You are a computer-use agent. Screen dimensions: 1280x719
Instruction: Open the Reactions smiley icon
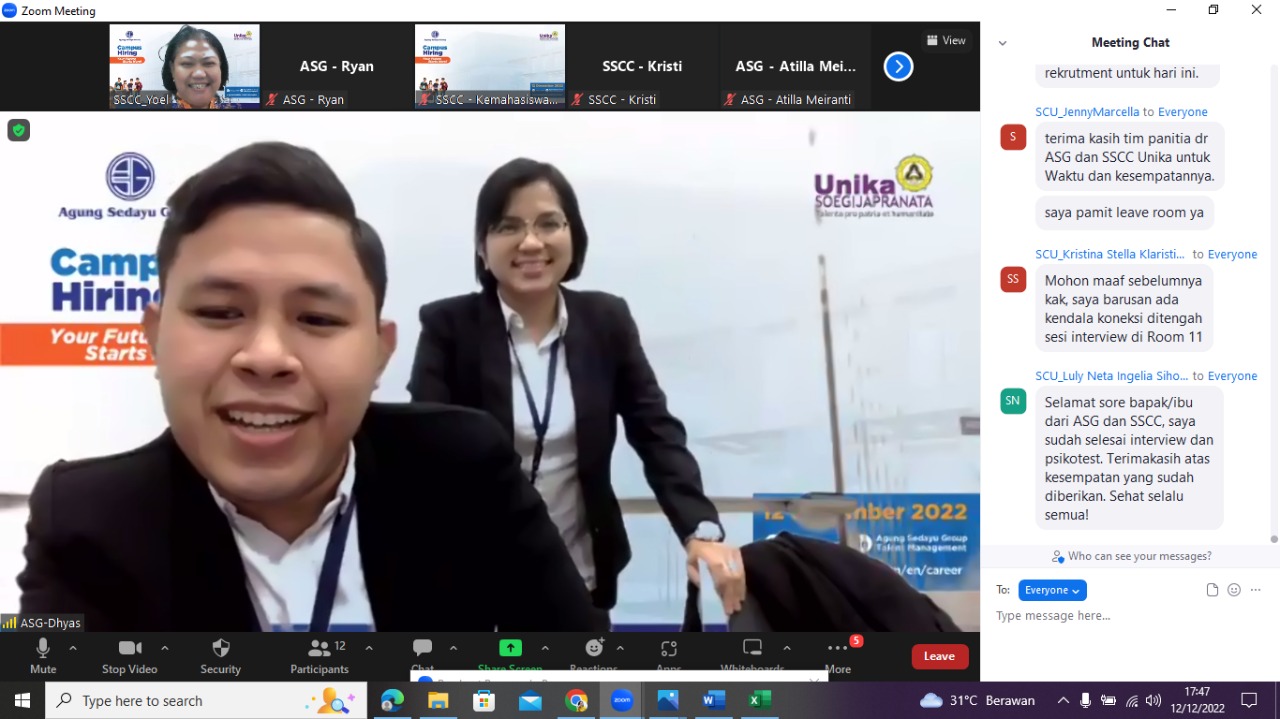594,648
